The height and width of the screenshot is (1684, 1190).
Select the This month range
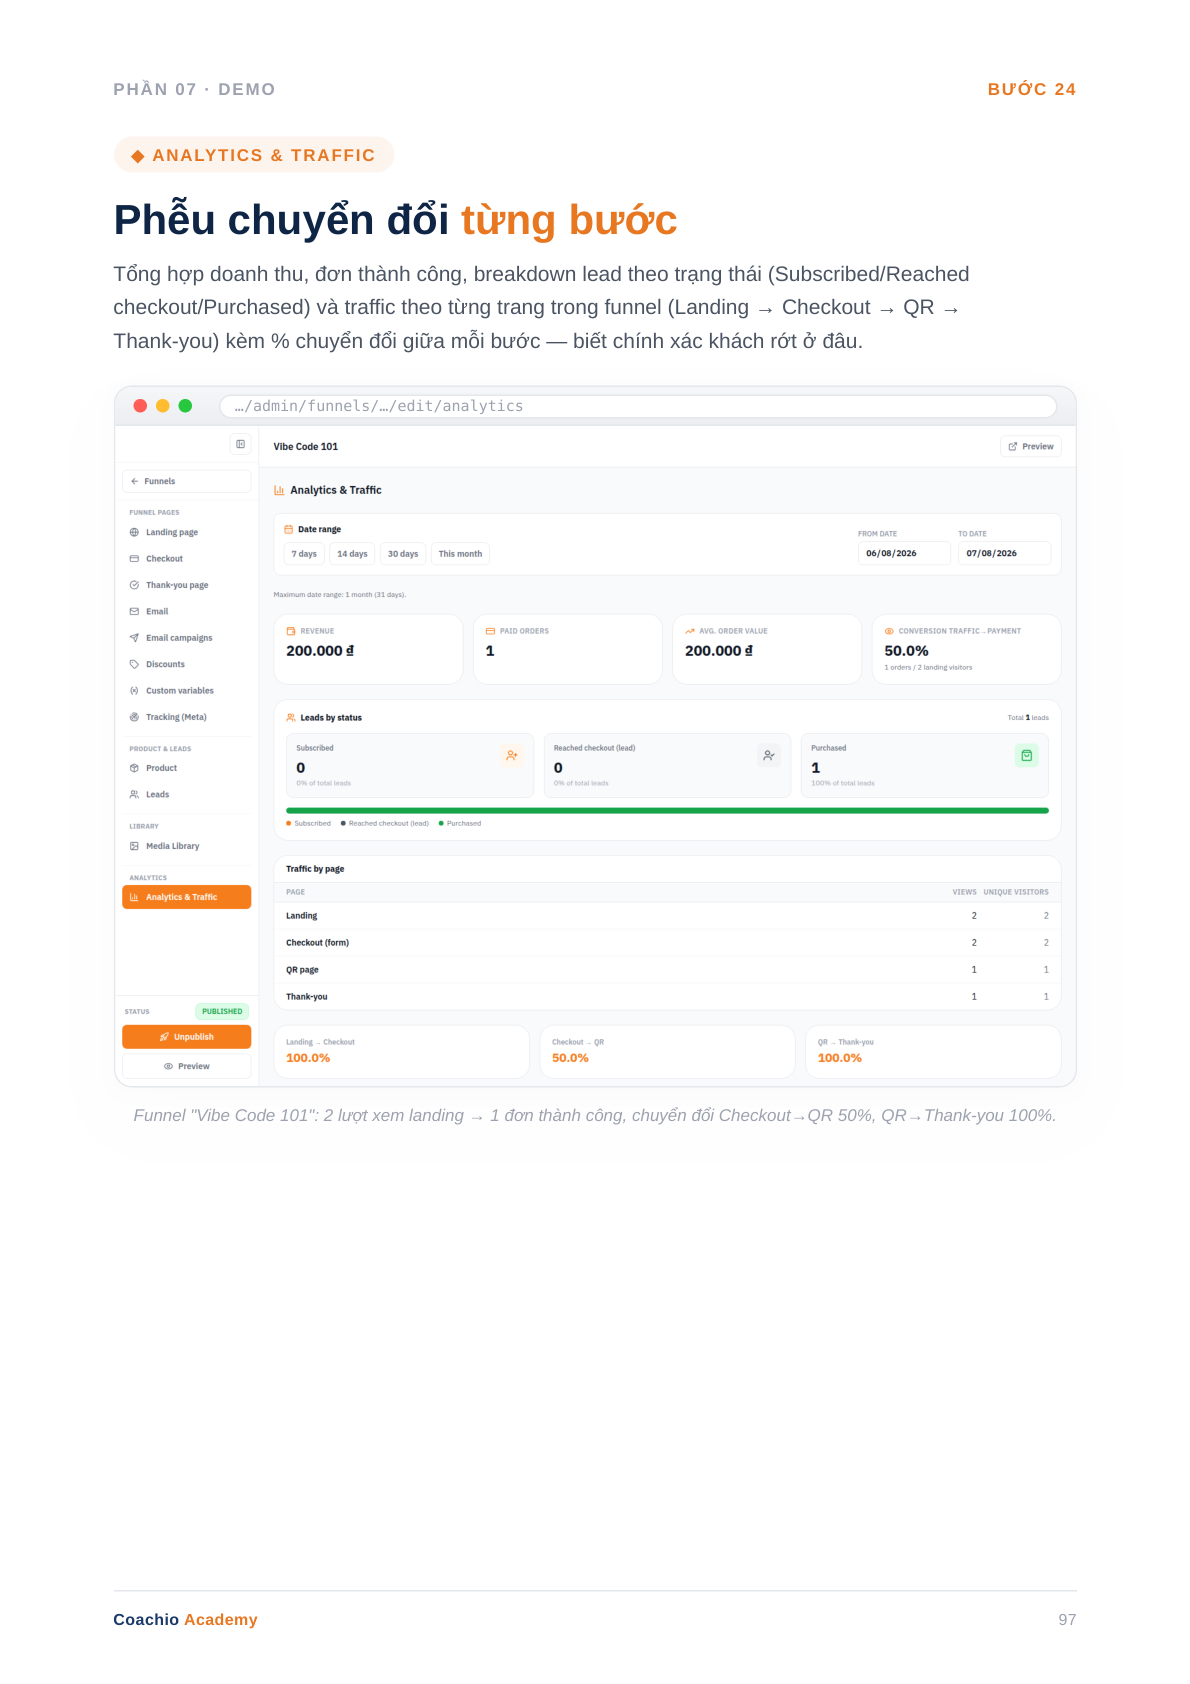[x=460, y=554]
